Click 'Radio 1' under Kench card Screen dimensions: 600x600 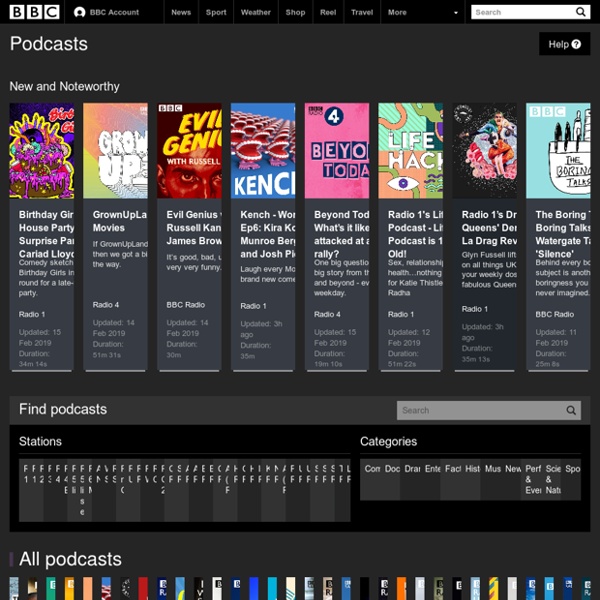coord(253,306)
